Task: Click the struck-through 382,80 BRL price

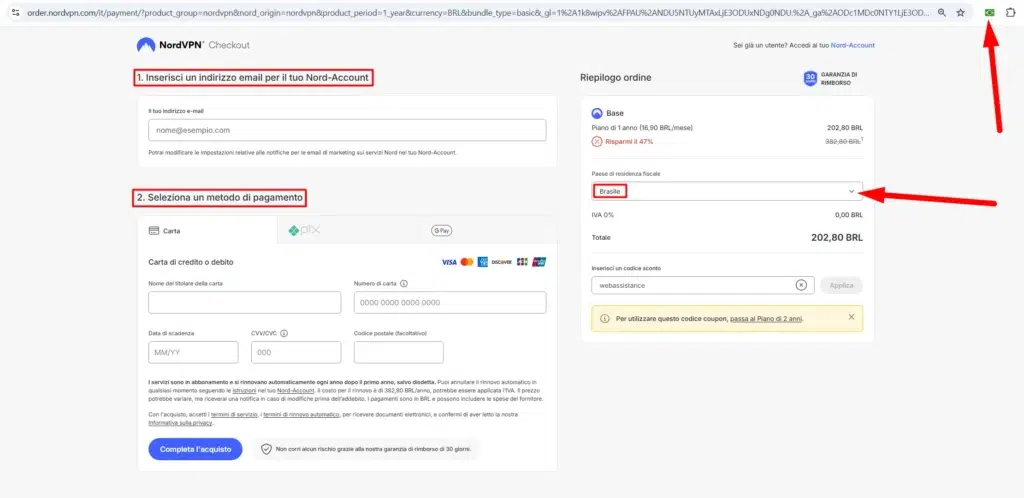Action: click(842, 141)
